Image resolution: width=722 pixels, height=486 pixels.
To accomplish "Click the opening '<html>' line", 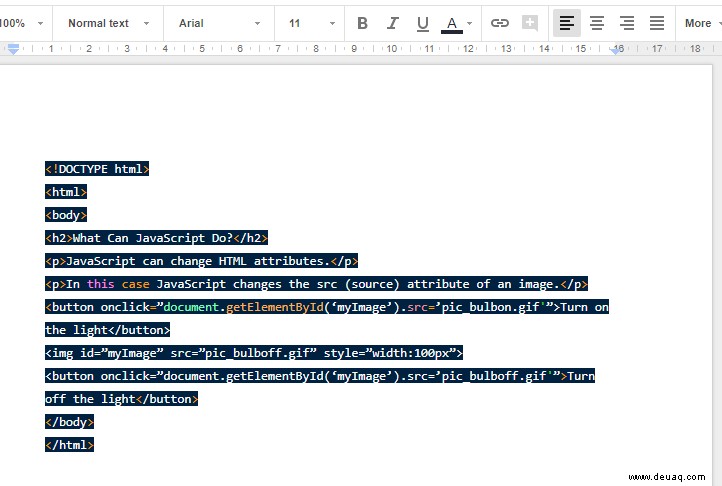I will [x=66, y=192].
